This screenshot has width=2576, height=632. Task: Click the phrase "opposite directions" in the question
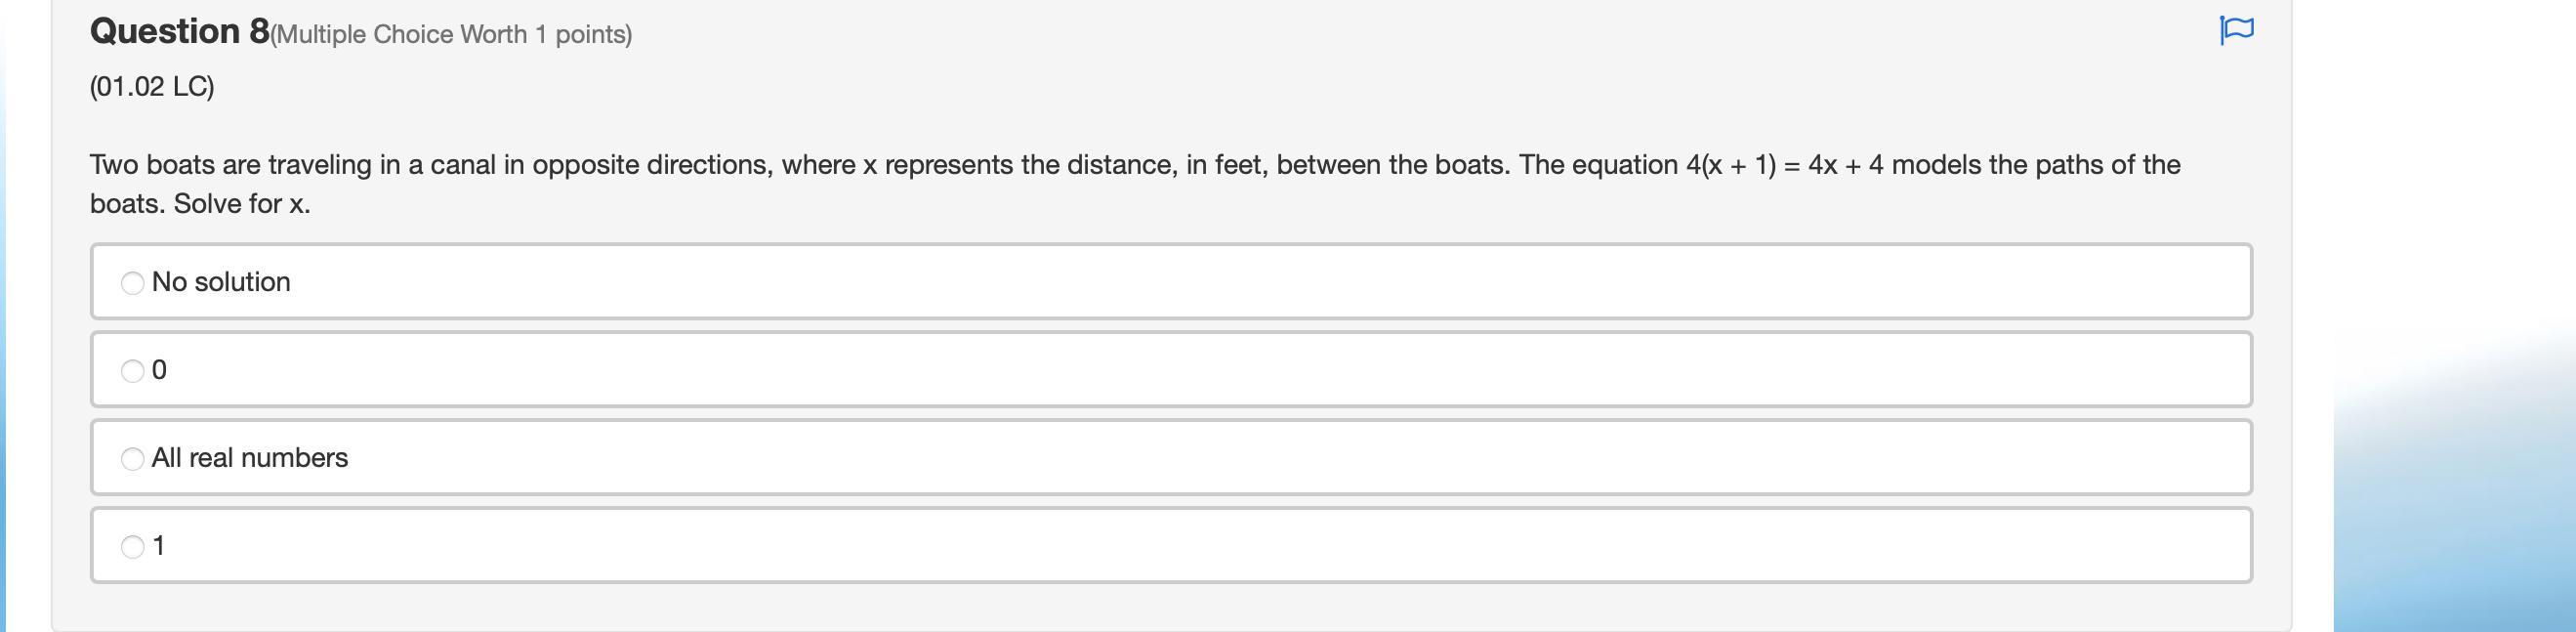[652, 165]
